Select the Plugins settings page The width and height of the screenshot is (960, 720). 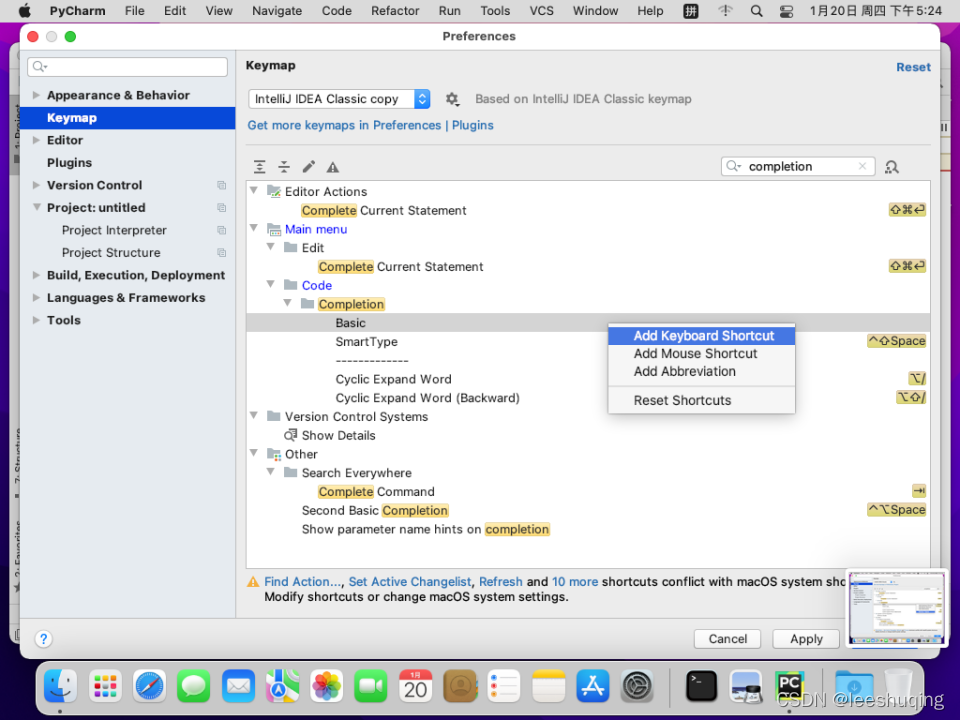69,163
